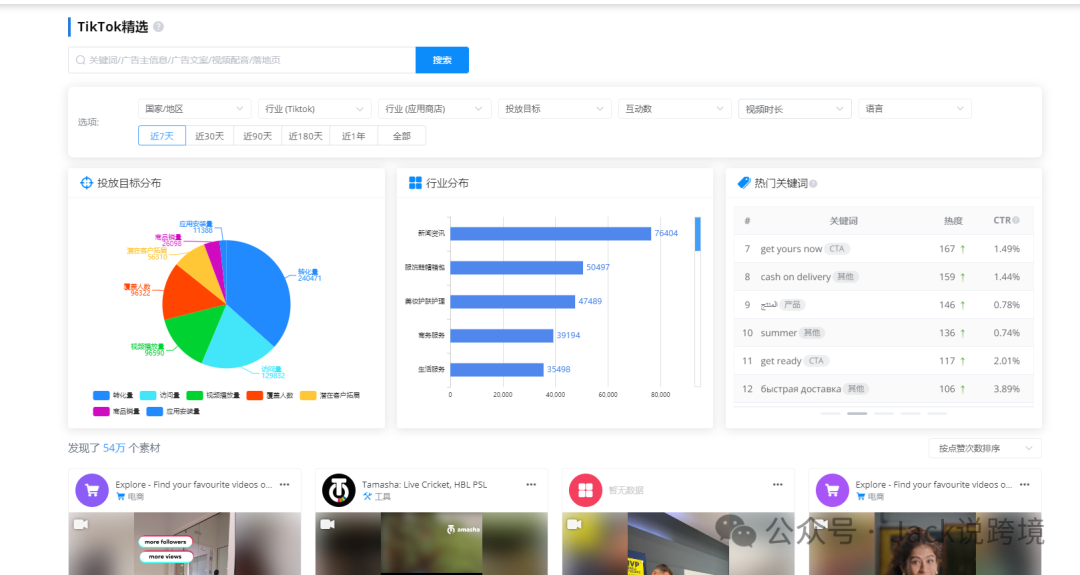Switch to the 近1年 time range tab
Screen dimensions: 1080x575
click(x=354, y=136)
